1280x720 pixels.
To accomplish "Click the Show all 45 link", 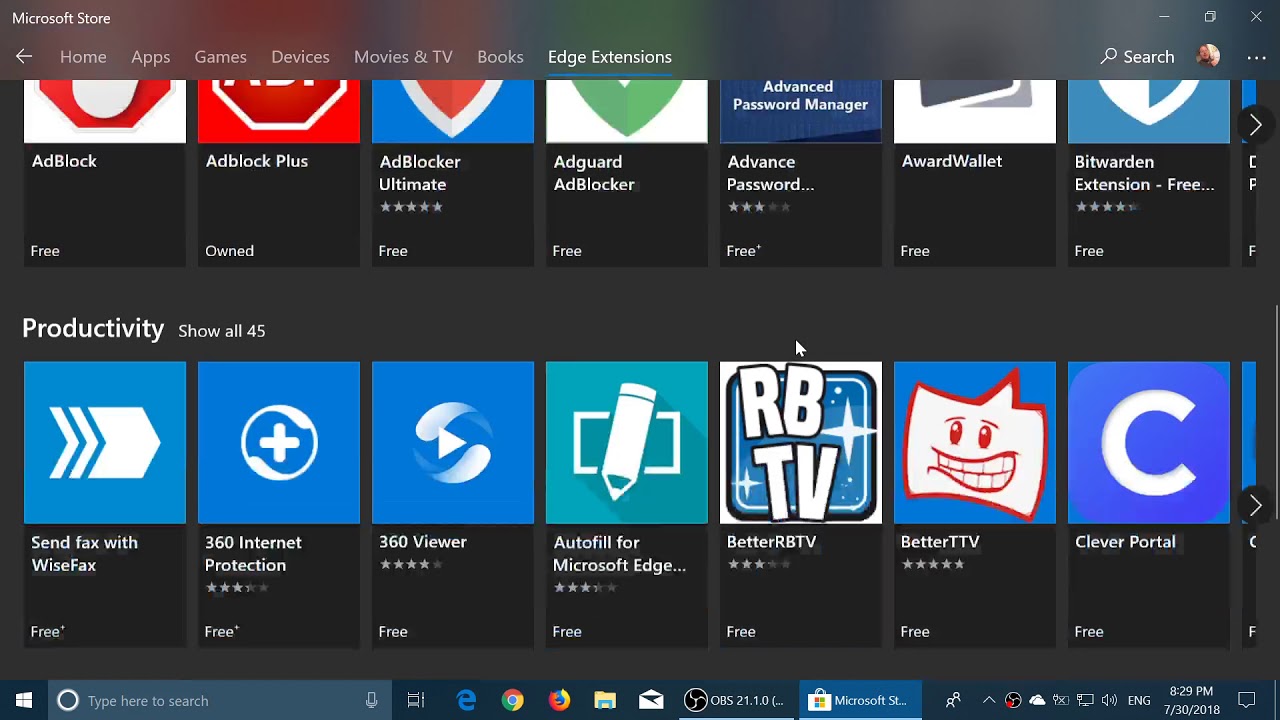I will (222, 331).
